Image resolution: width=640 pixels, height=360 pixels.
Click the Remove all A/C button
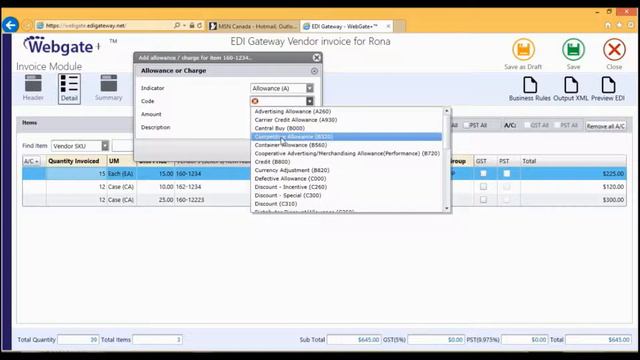(x=606, y=126)
